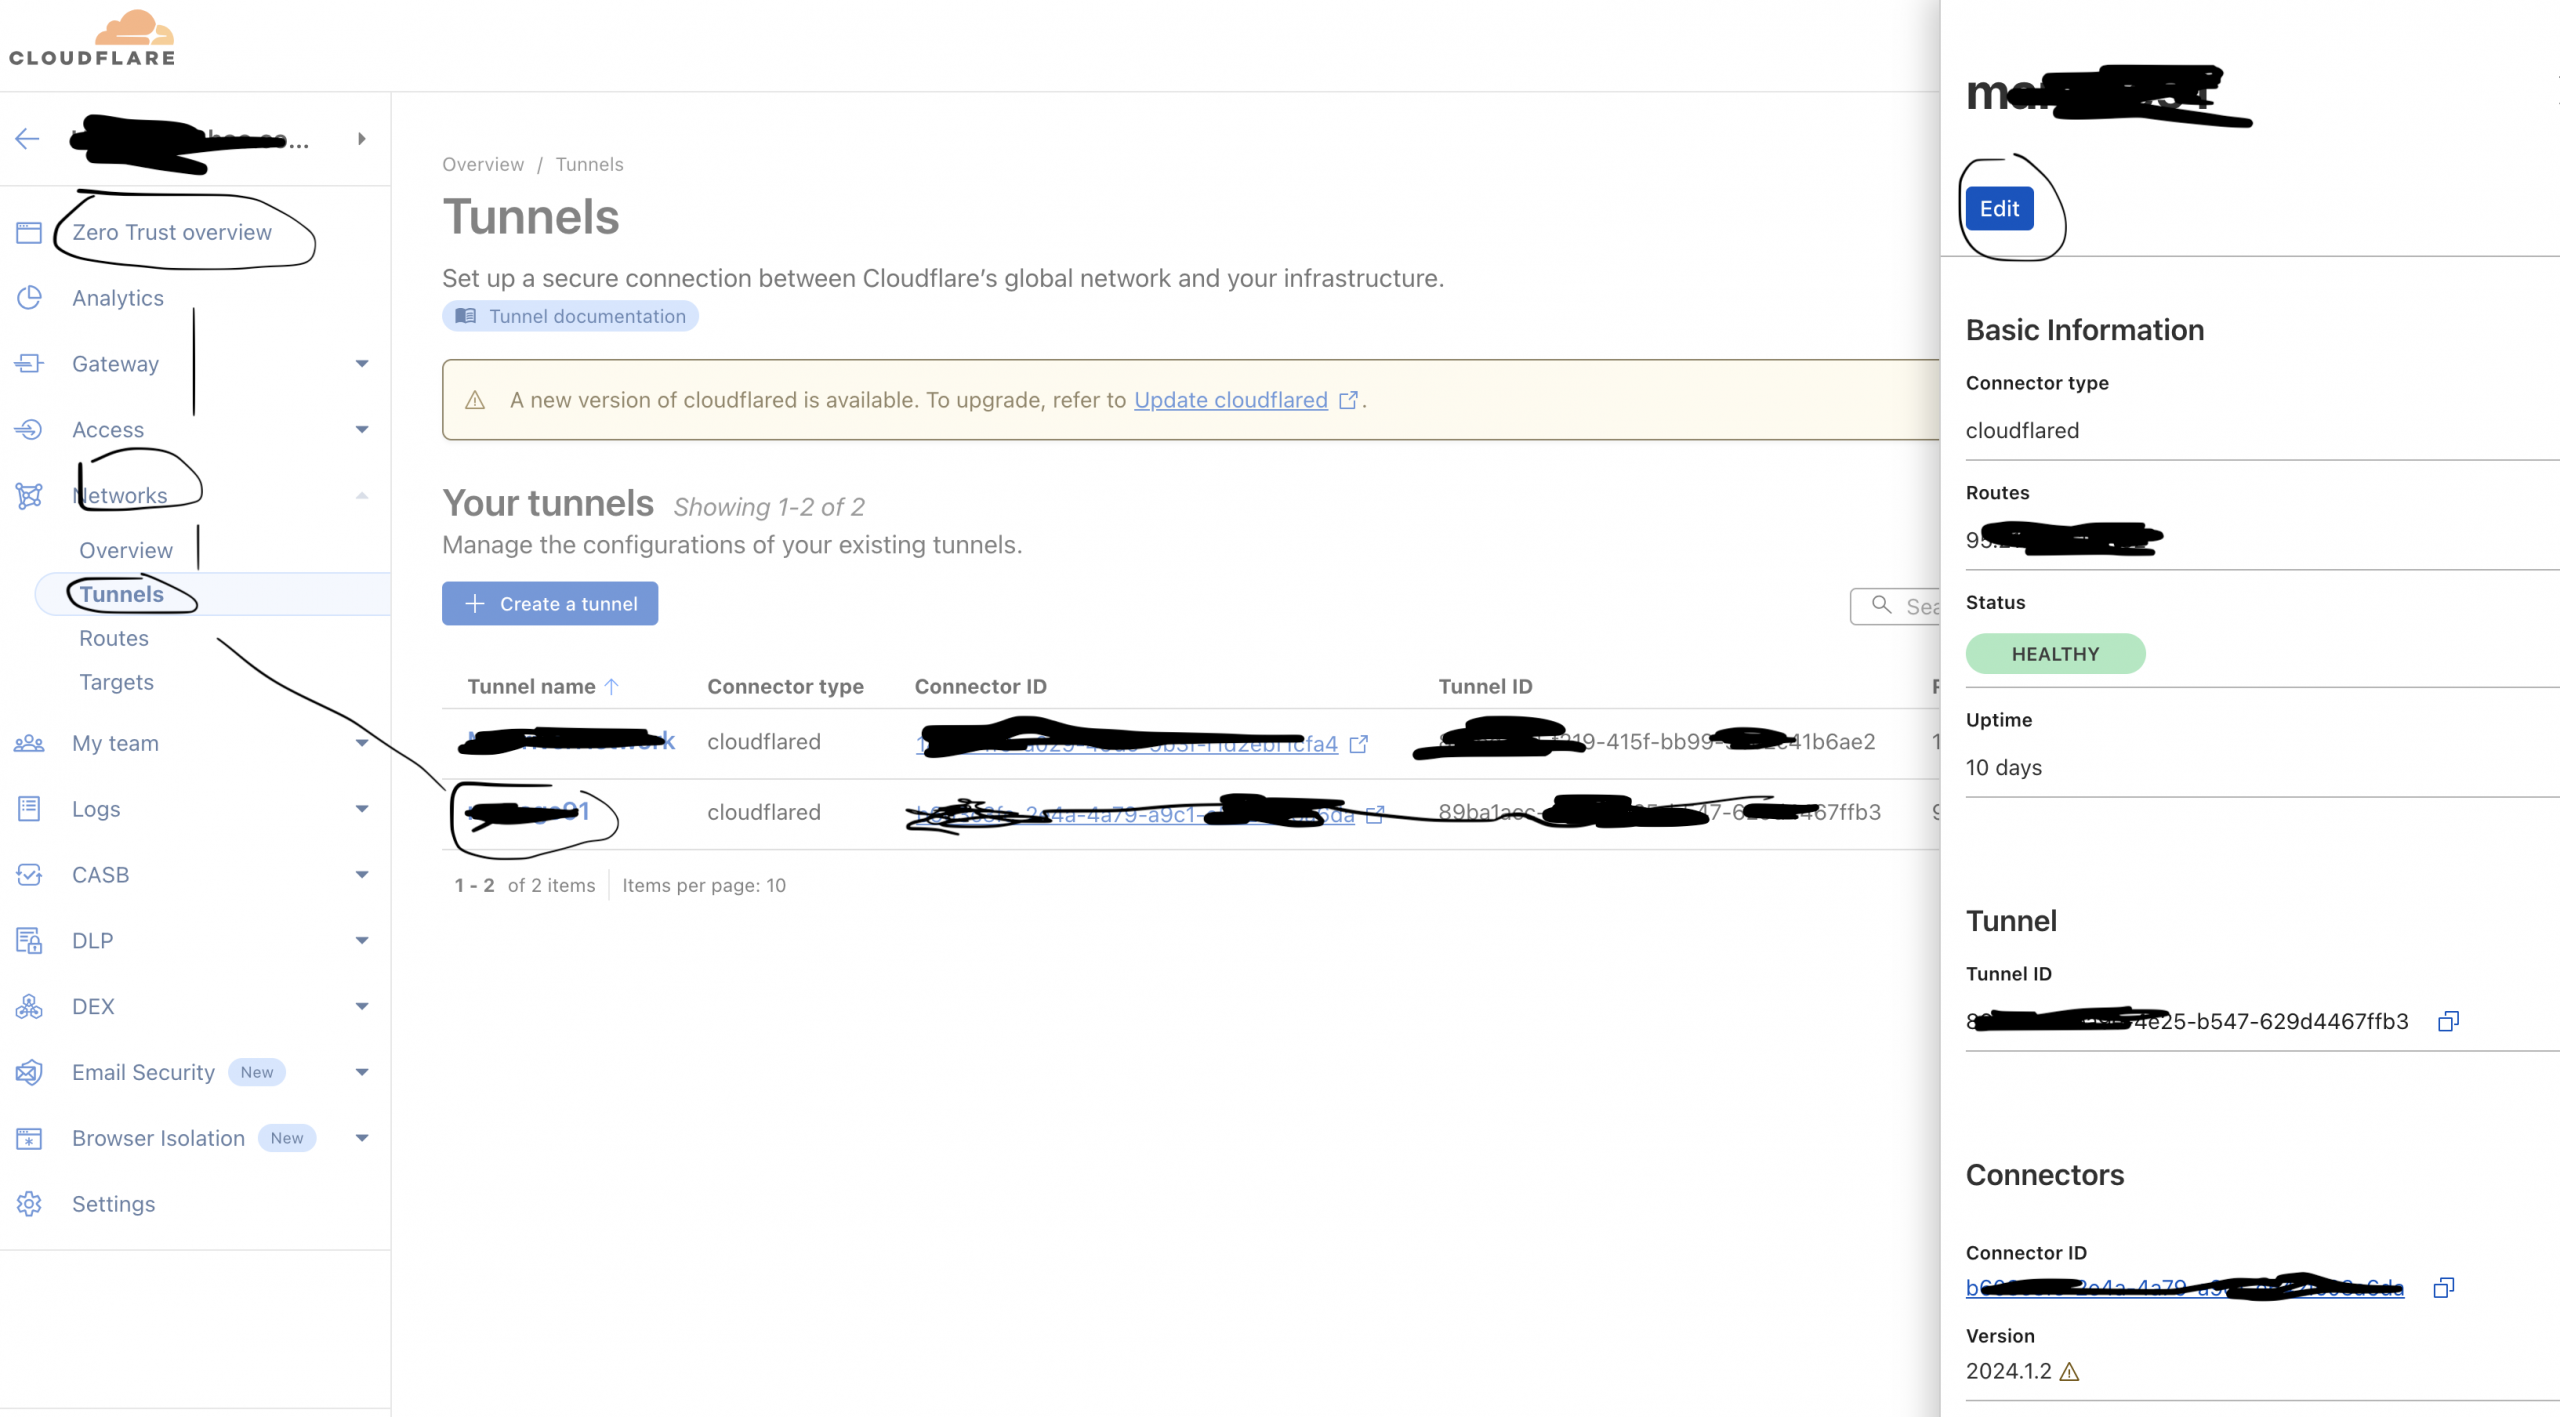The image size is (2560, 1417).
Task: Open Analytics section
Action: (x=118, y=298)
